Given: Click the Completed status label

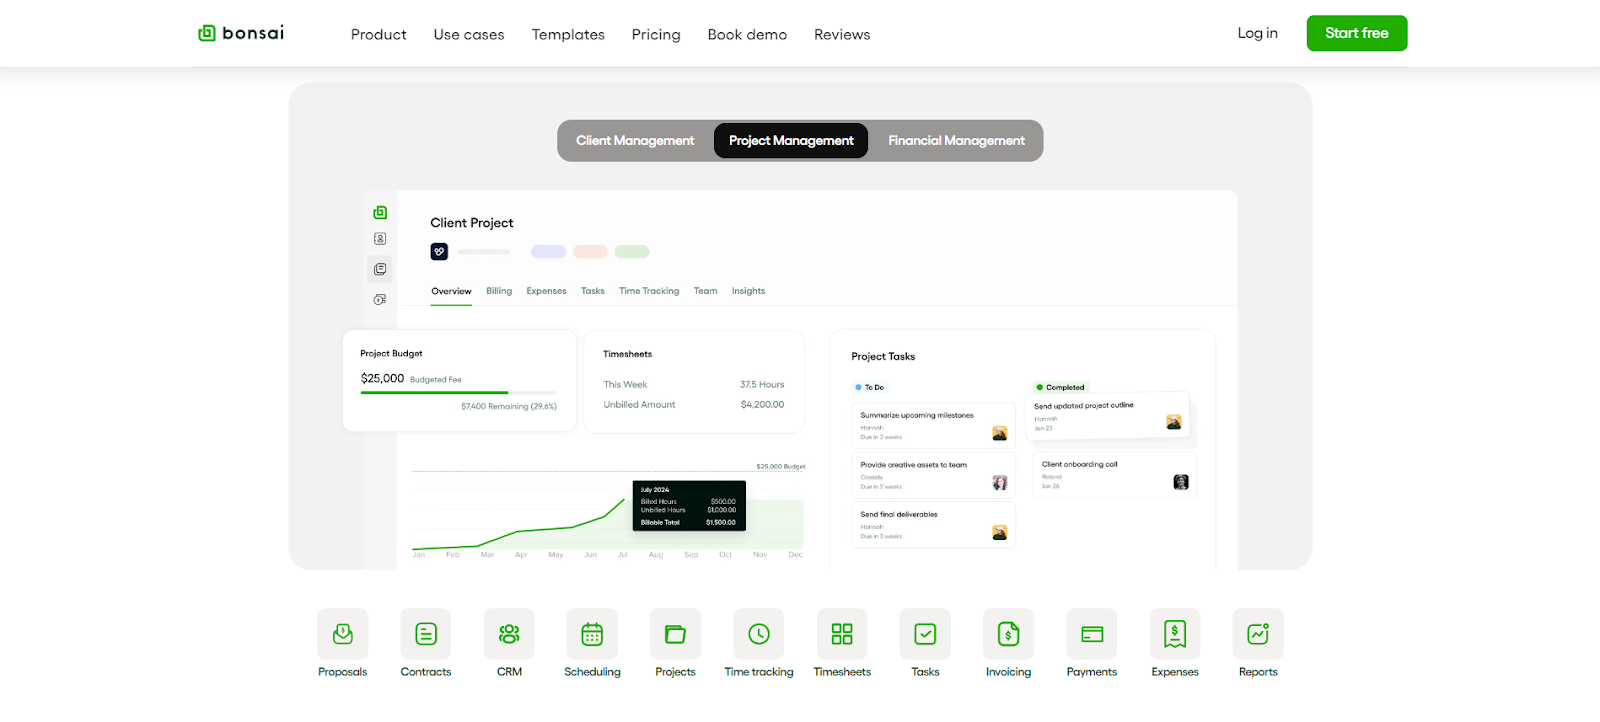Looking at the screenshot, I should [x=1061, y=387].
